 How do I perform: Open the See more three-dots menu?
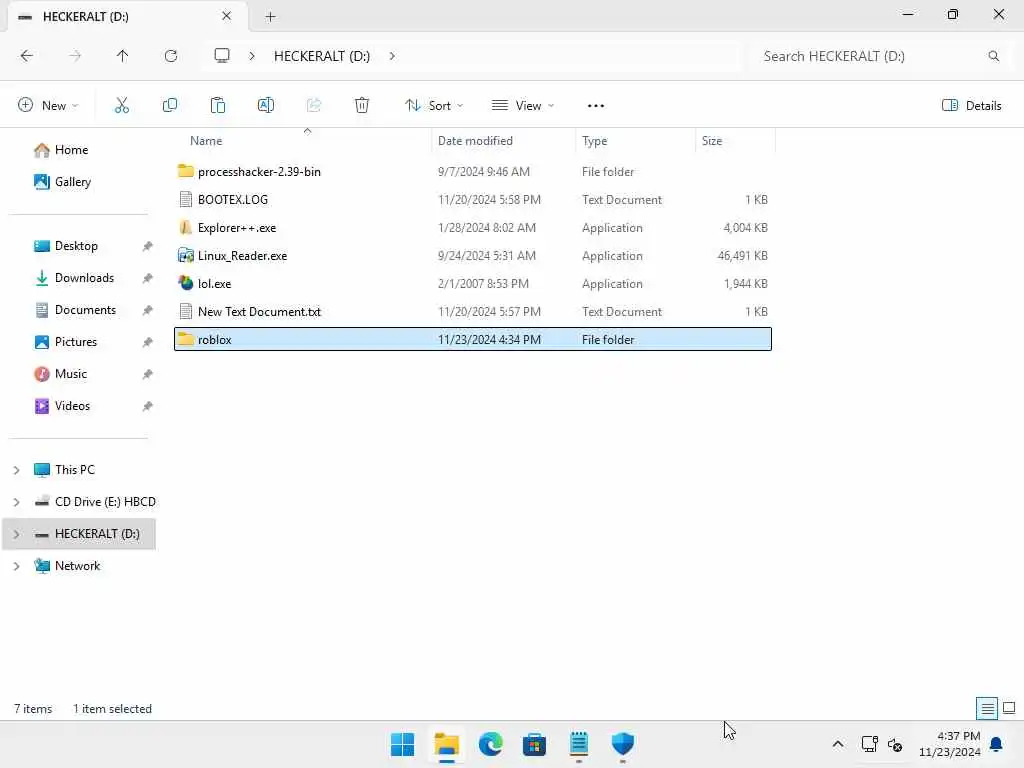(x=596, y=106)
